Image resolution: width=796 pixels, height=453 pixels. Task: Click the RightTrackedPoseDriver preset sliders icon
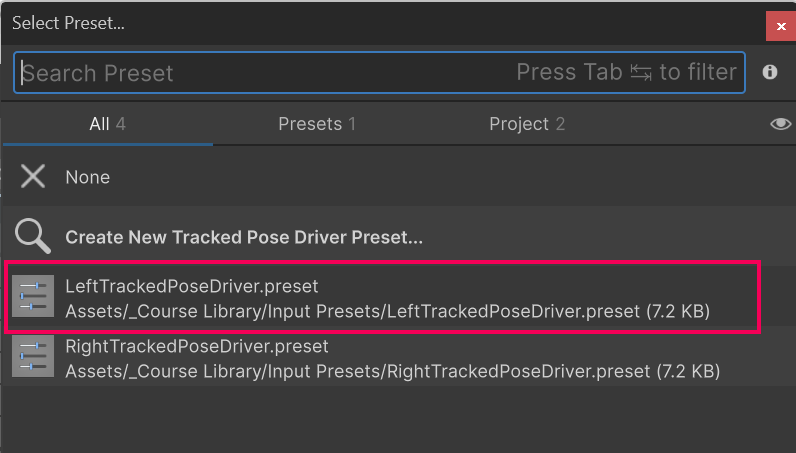pyautogui.click(x=33, y=358)
